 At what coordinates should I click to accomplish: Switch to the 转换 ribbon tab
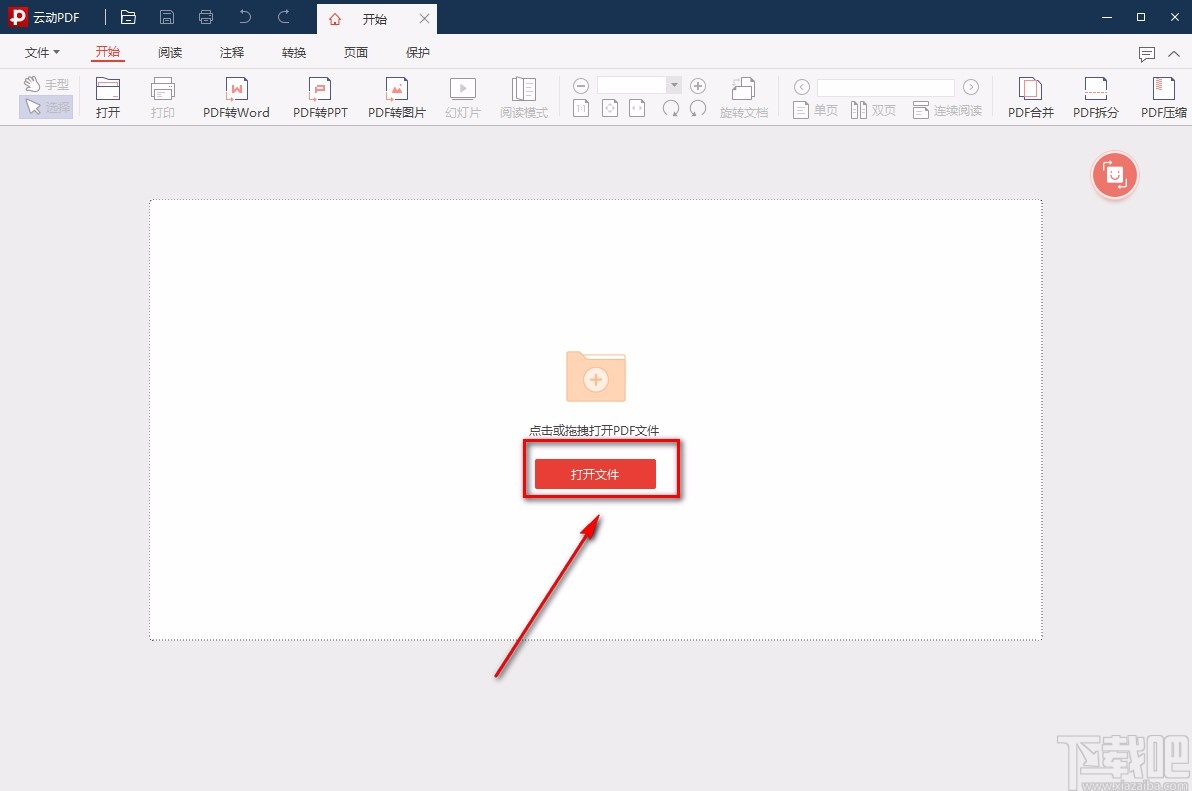(294, 53)
